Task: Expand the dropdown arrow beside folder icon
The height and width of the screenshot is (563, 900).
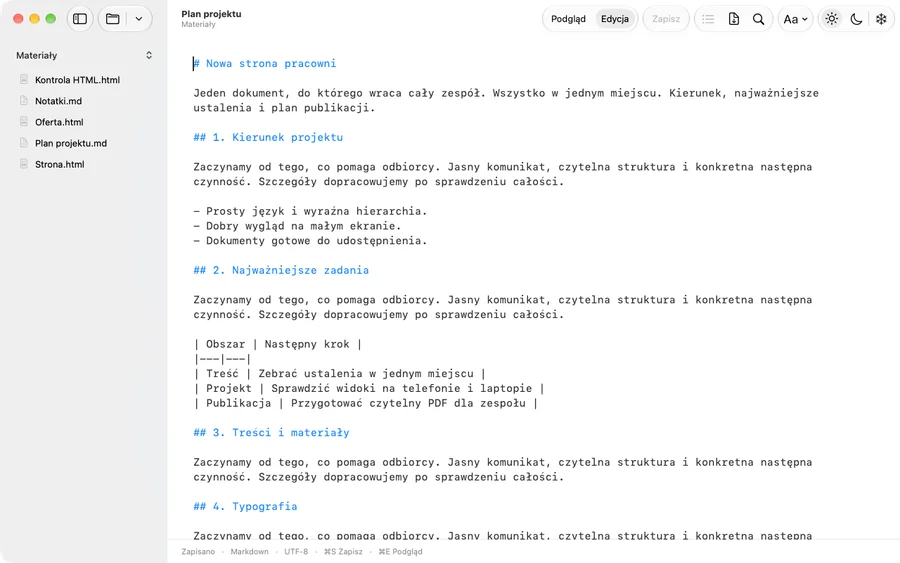Action: [x=139, y=19]
